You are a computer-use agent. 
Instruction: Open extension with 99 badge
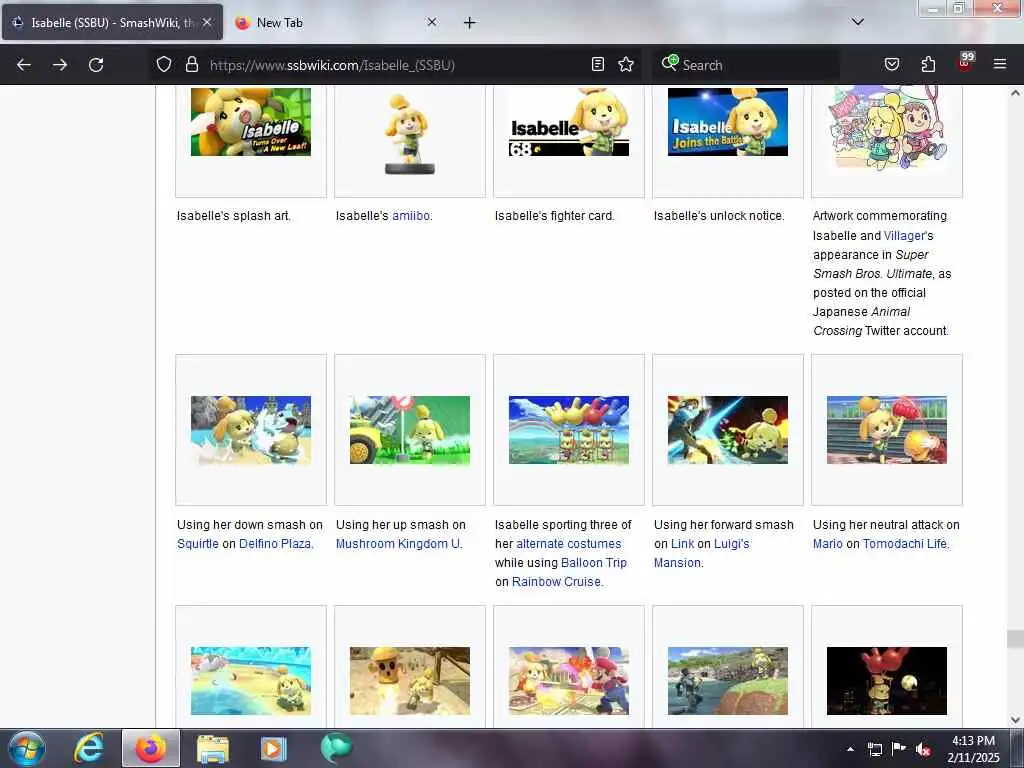pos(965,62)
